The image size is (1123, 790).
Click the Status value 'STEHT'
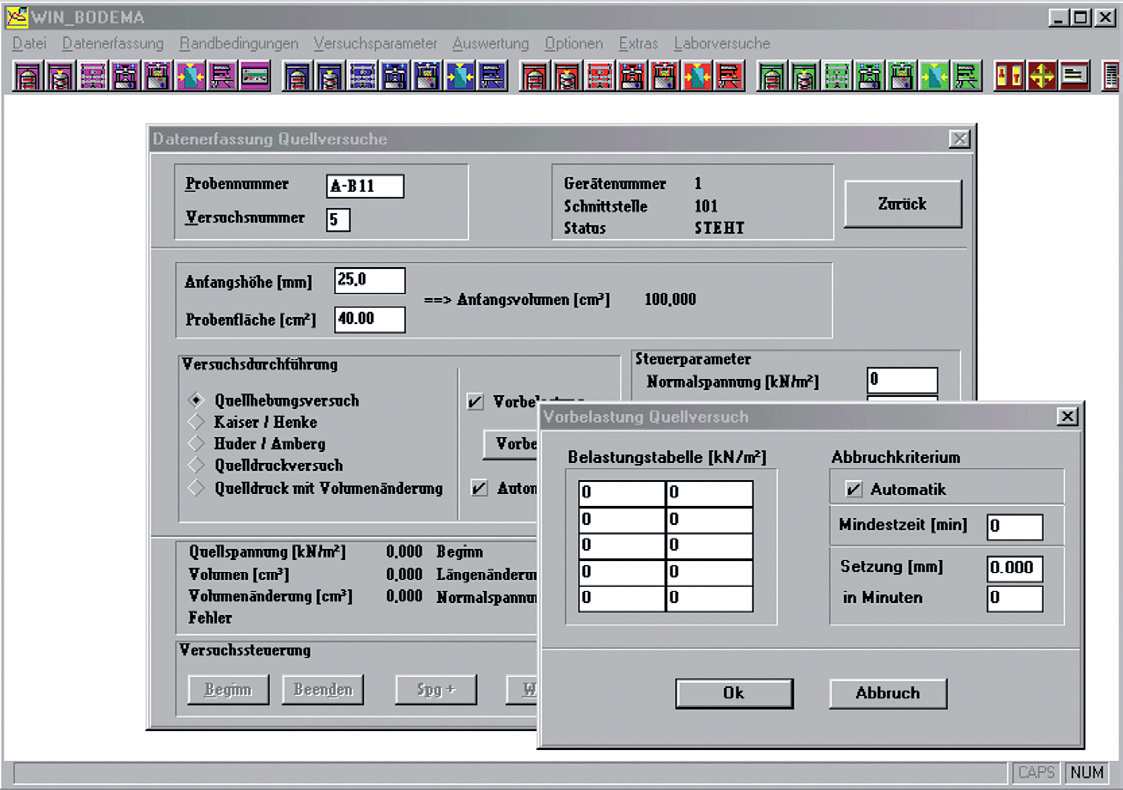coord(719,228)
